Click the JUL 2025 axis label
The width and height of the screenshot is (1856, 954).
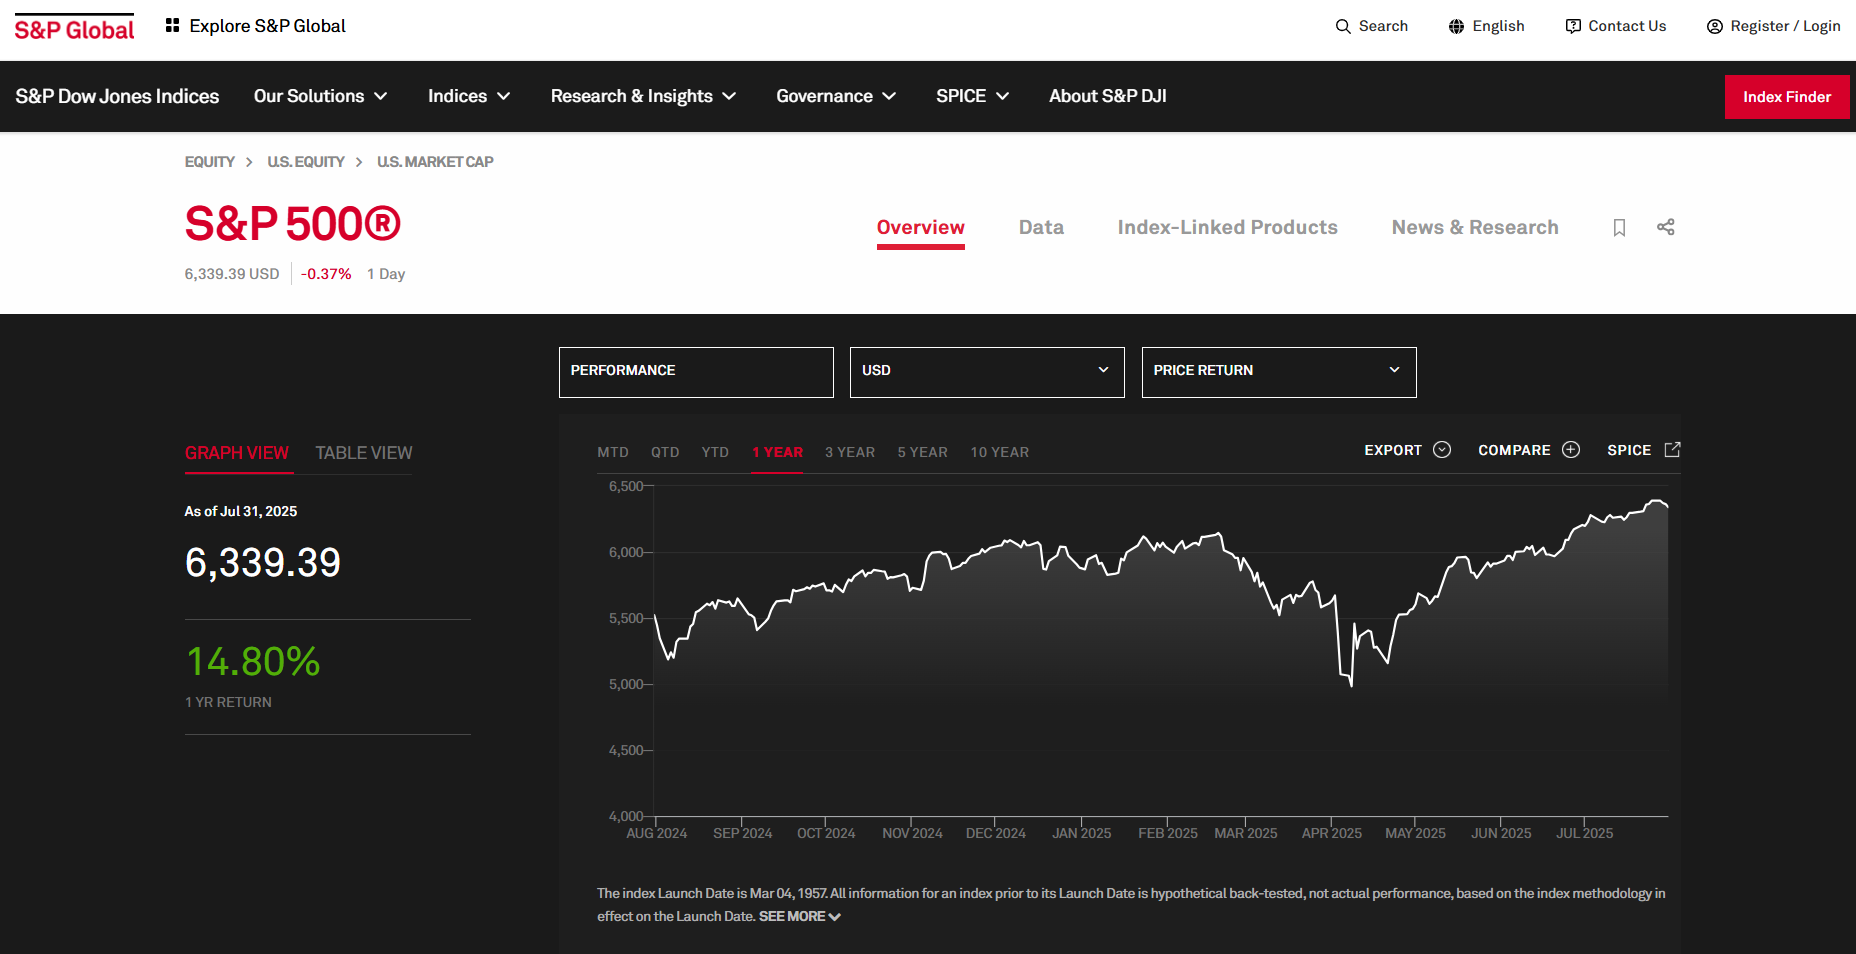coord(1585,833)
